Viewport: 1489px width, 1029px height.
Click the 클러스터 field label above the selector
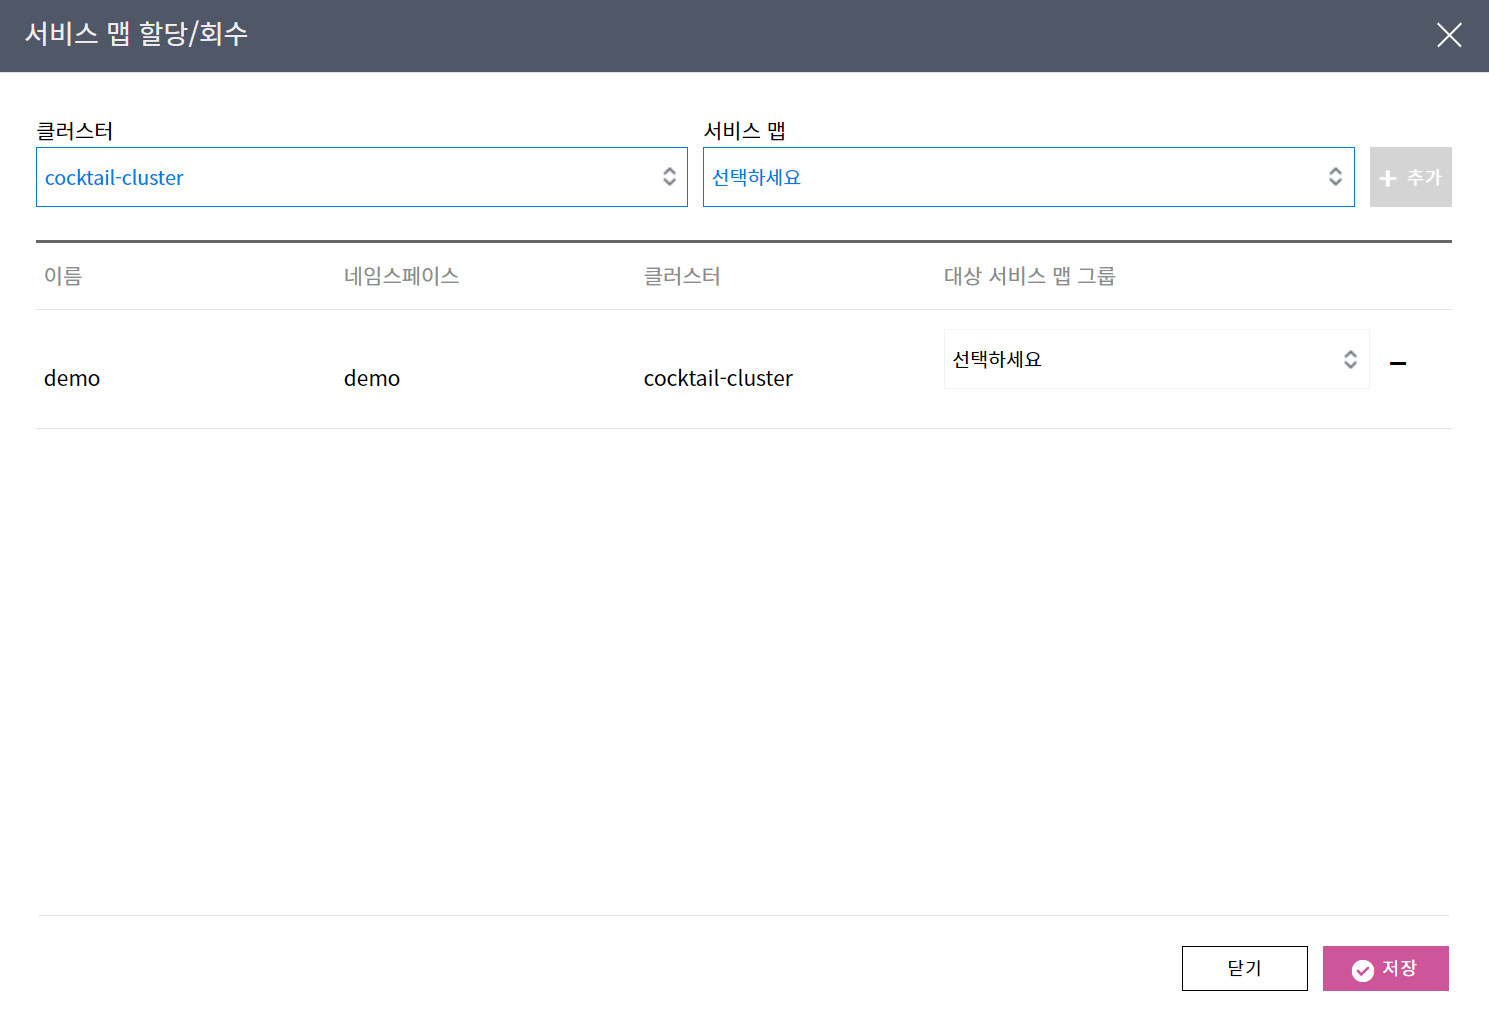75,131
